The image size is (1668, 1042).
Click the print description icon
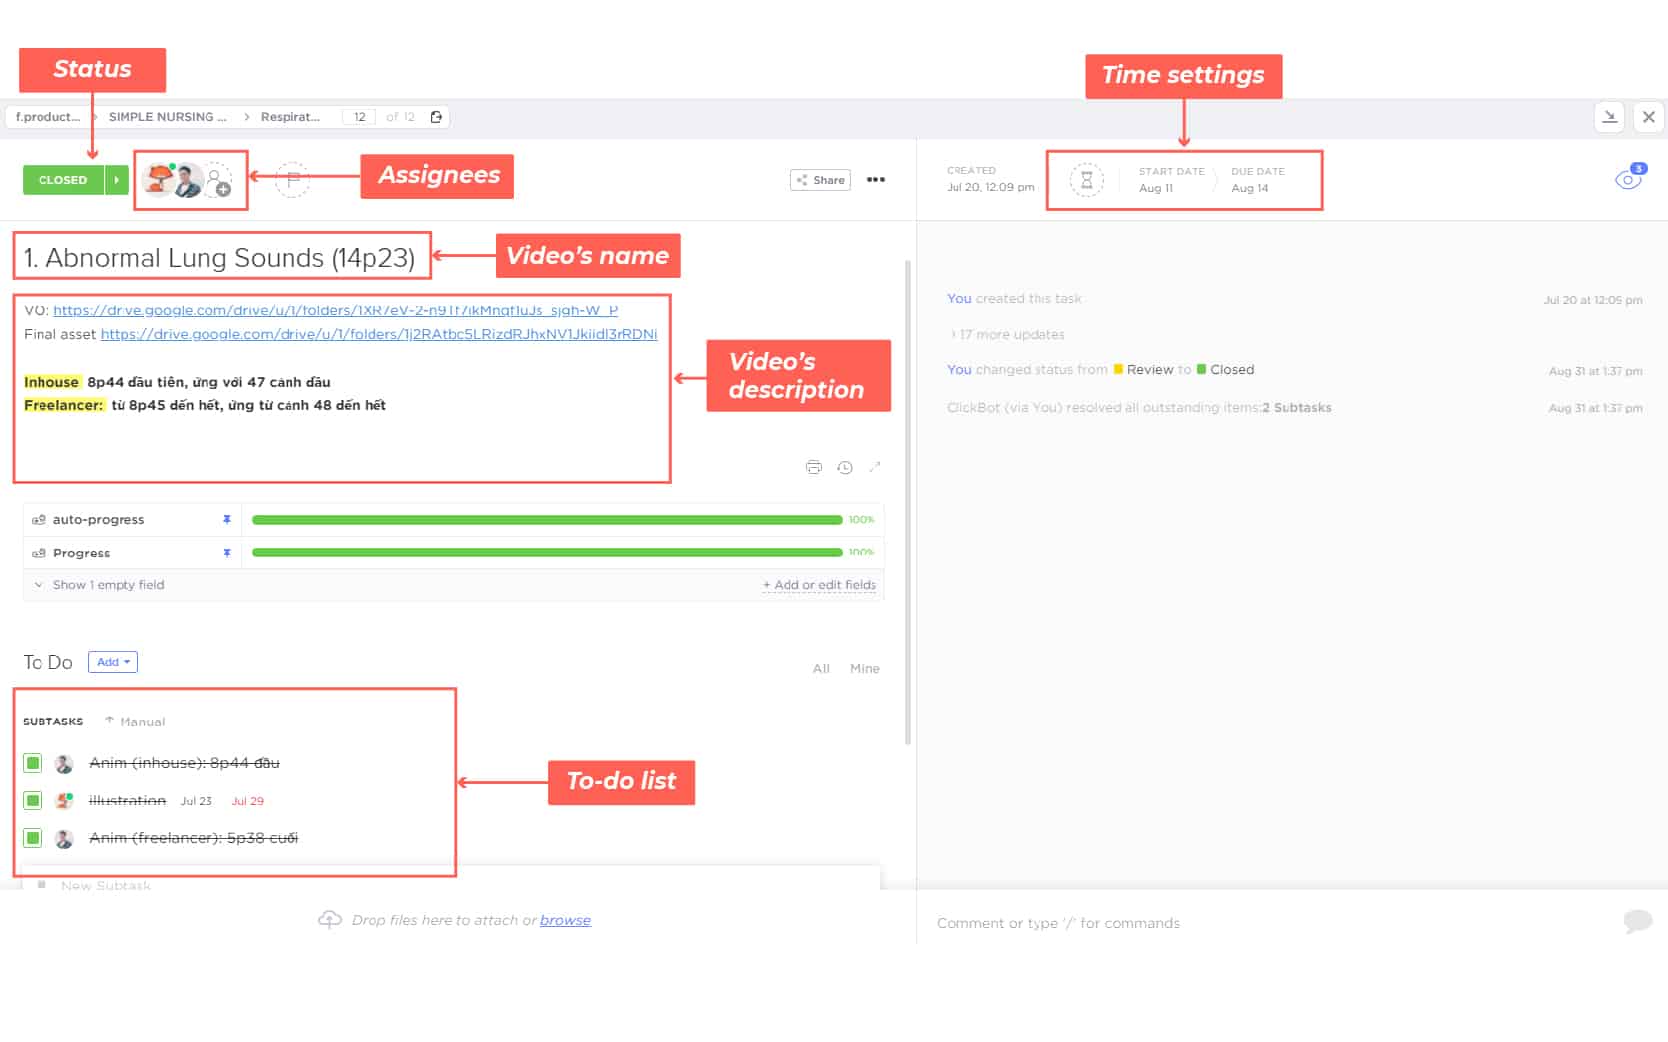[814, 467]
